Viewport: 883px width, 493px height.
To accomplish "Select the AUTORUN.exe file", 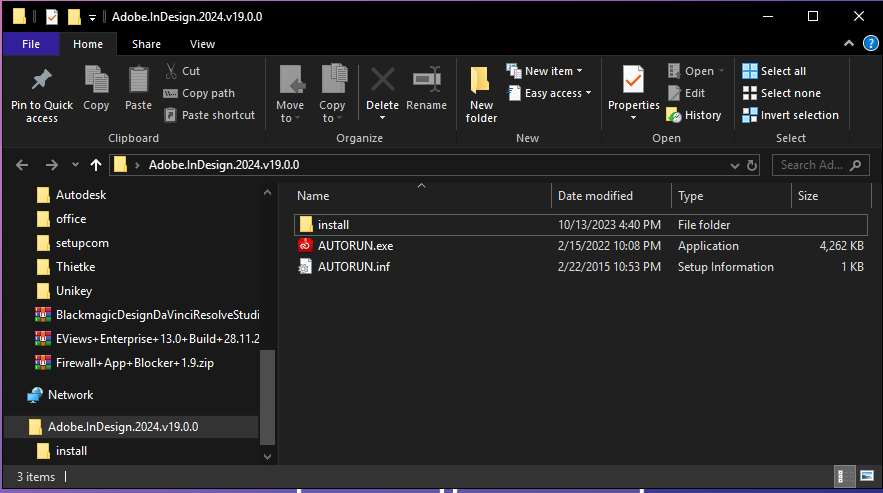I will (x=355, y=246).
